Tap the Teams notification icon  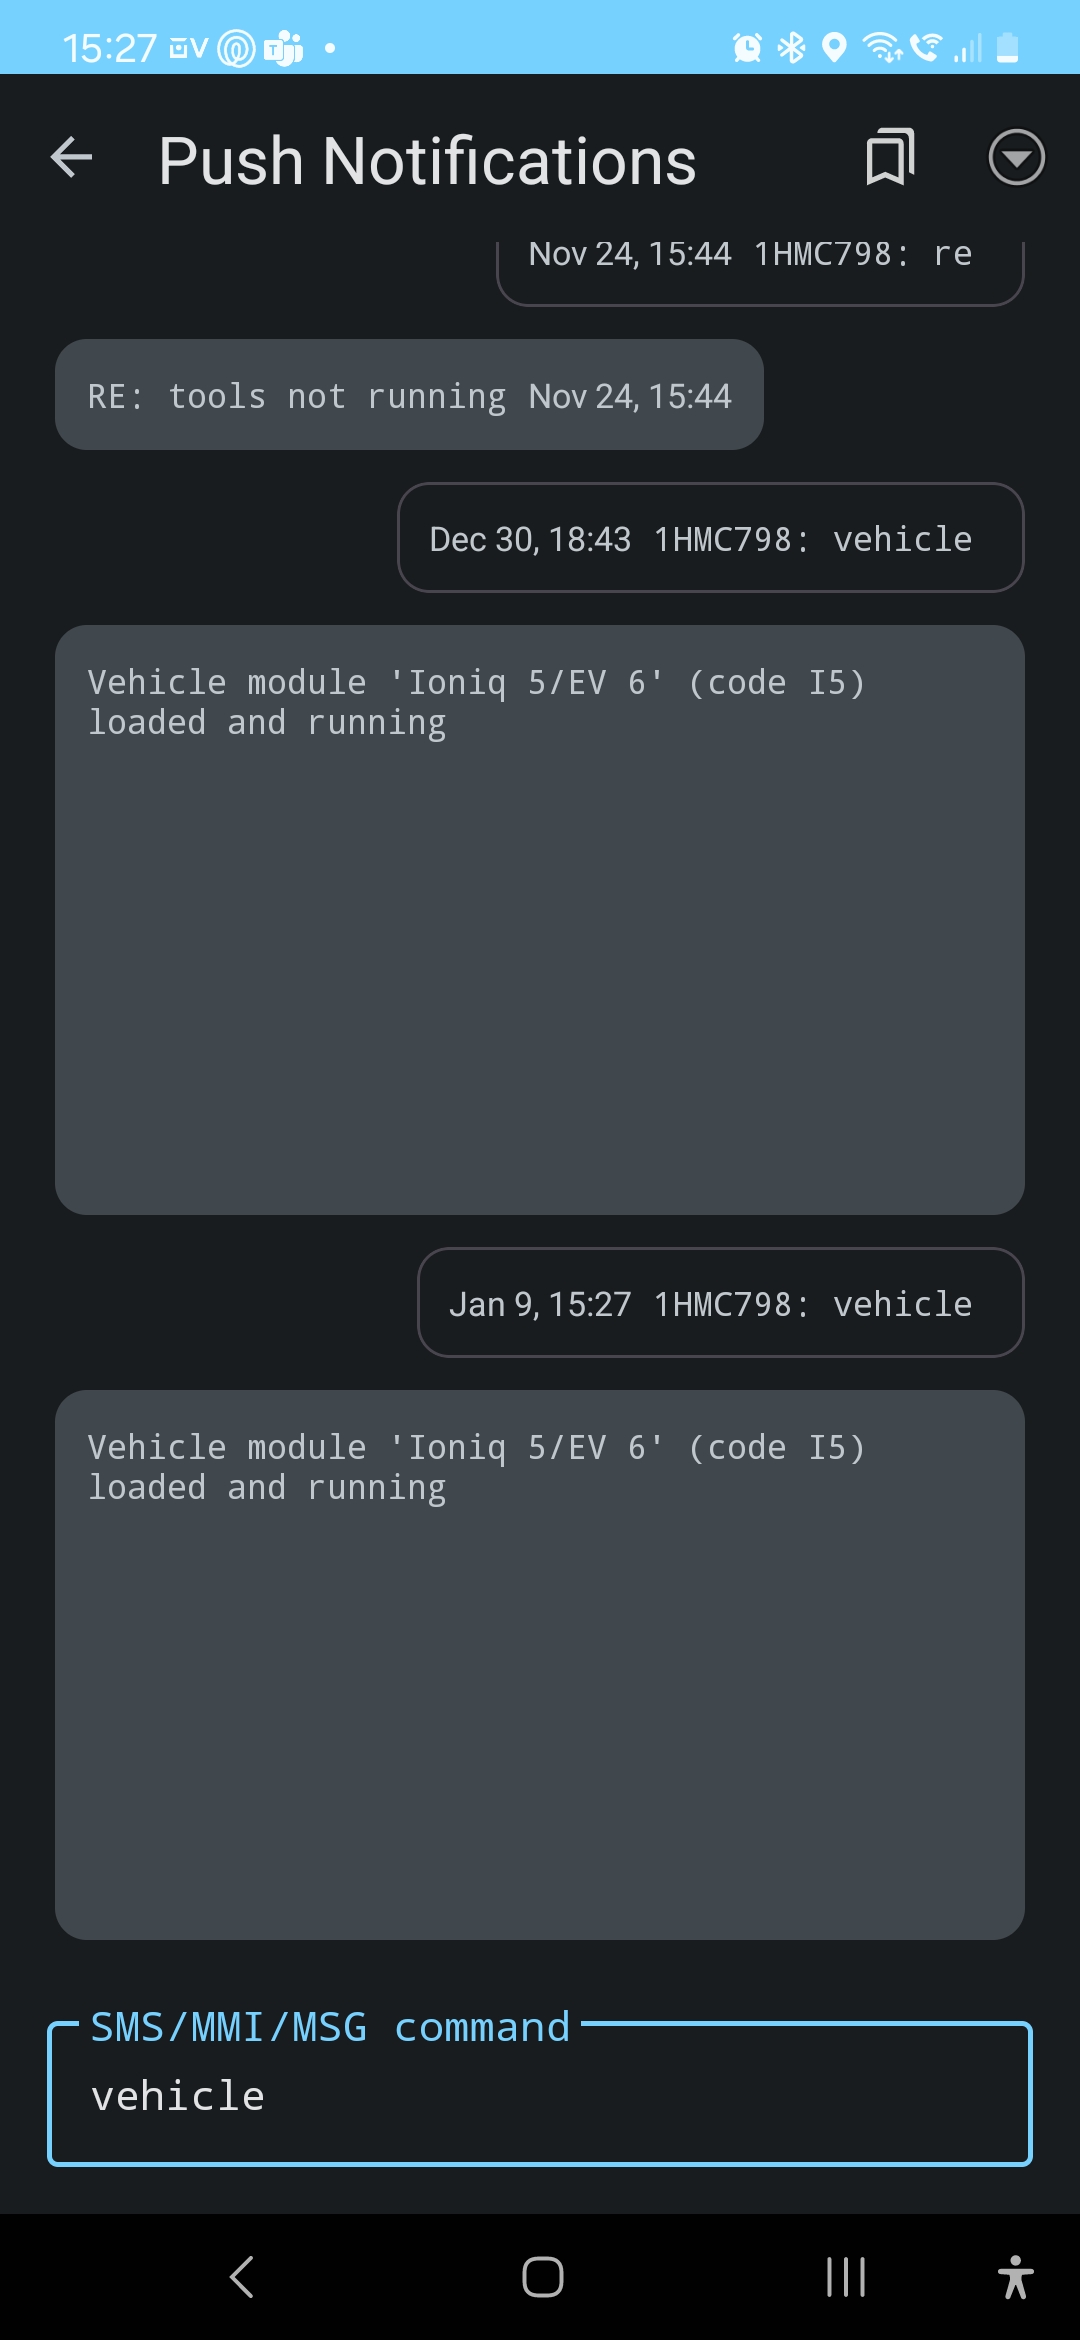[283, 48]
